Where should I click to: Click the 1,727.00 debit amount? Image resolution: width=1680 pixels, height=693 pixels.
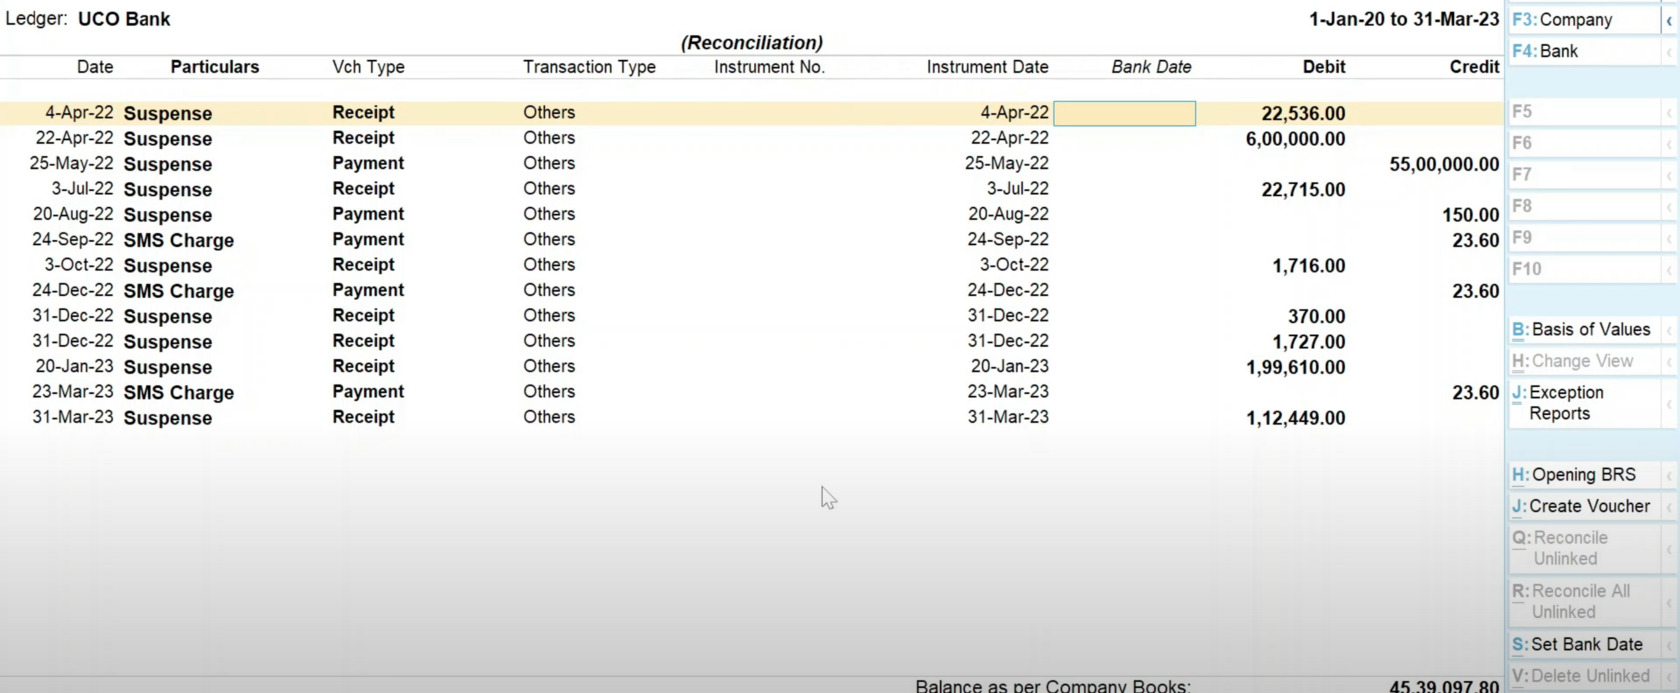pos(1309,342)
